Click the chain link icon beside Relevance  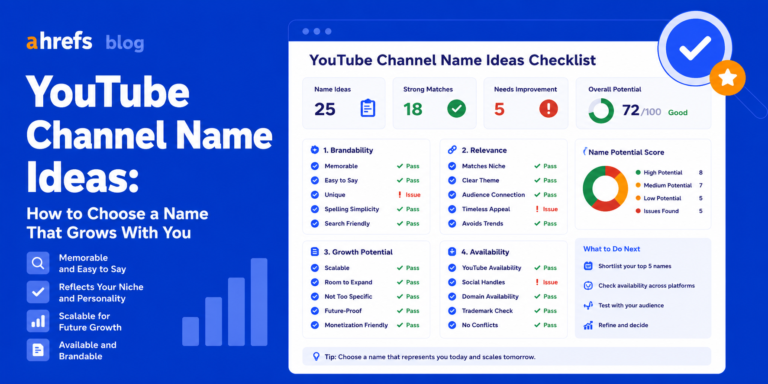pyautogui.click(x=452, y=150)
